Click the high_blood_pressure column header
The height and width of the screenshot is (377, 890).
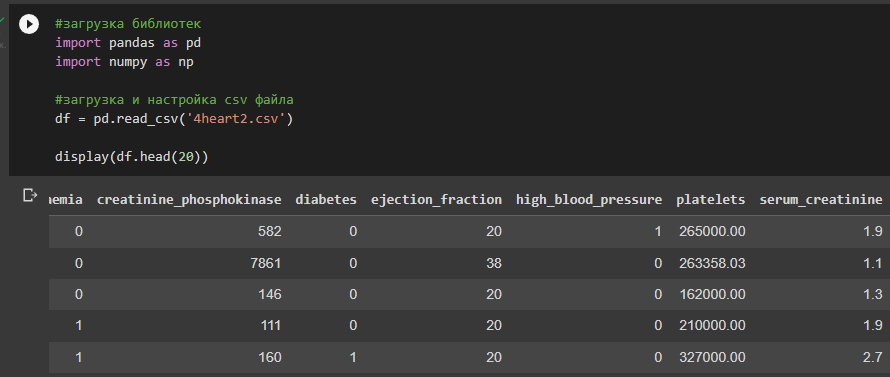point(589,200)
